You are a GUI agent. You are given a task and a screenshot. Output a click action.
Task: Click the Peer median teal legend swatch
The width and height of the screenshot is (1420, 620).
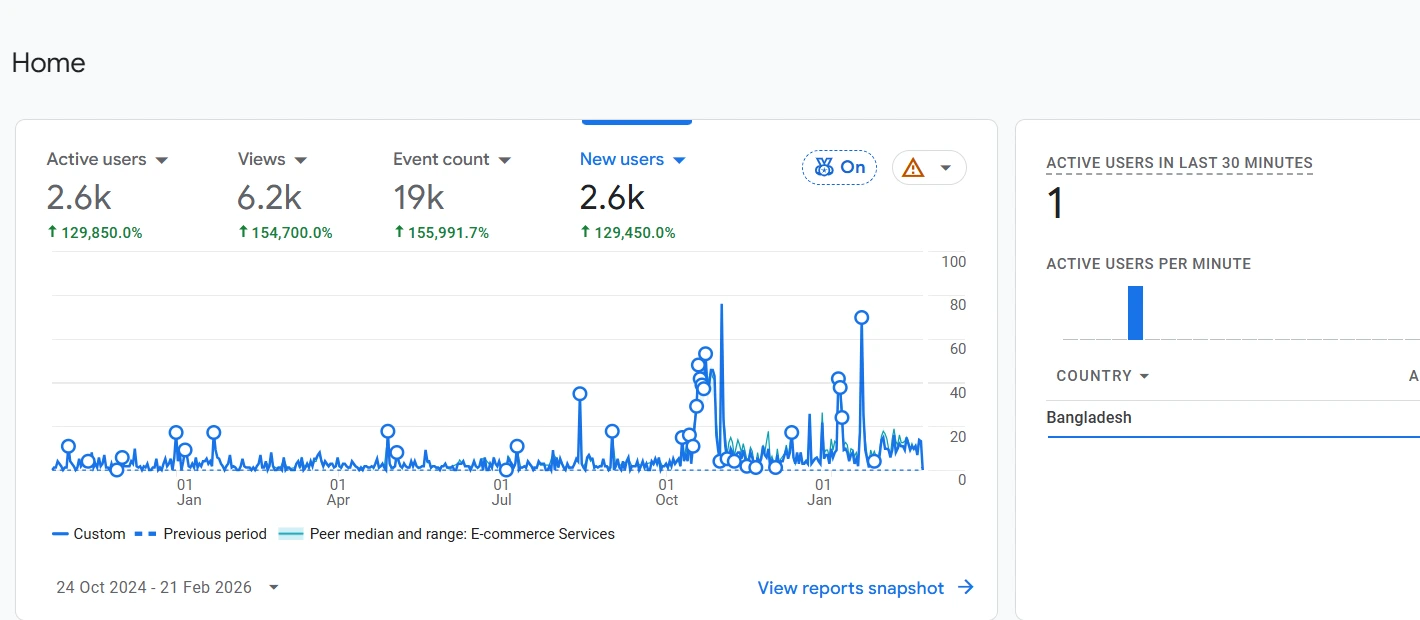pos(288,533)
